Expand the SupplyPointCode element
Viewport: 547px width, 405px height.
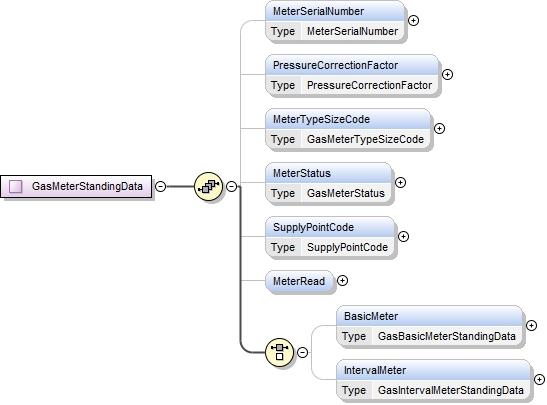404,237
